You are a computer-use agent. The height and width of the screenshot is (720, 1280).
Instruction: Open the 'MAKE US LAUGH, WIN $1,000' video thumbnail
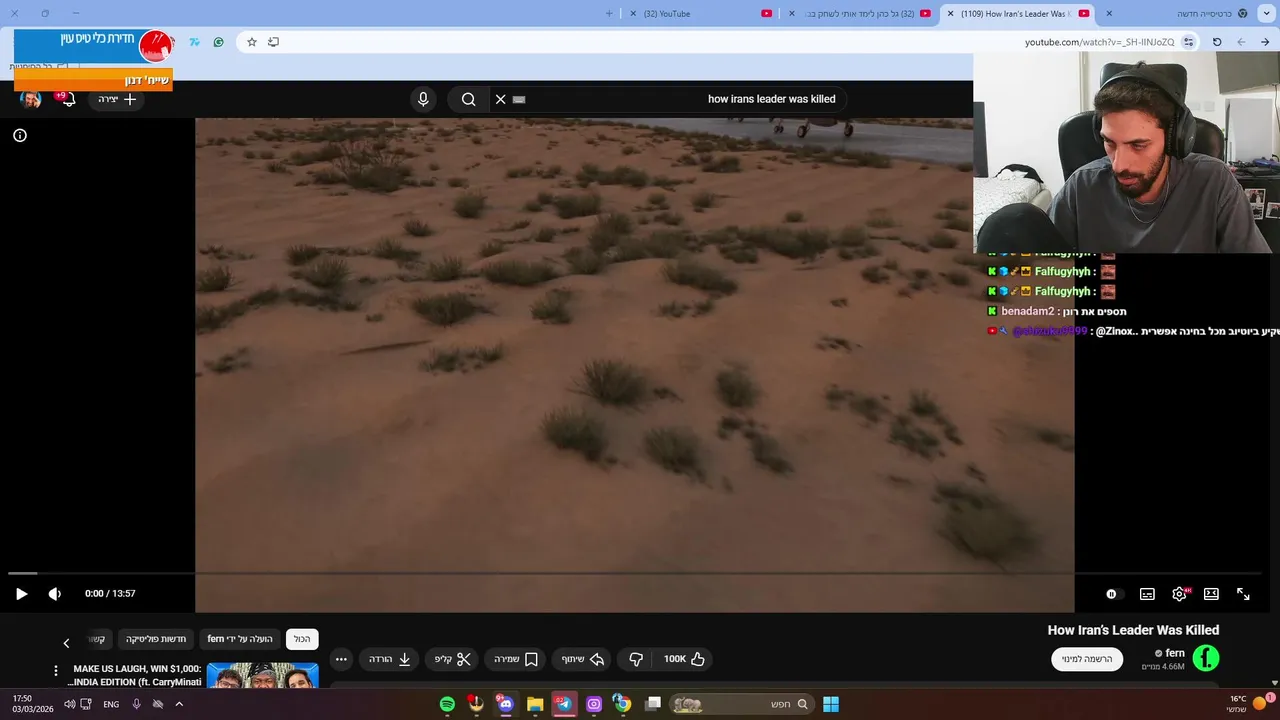(263, 676)
